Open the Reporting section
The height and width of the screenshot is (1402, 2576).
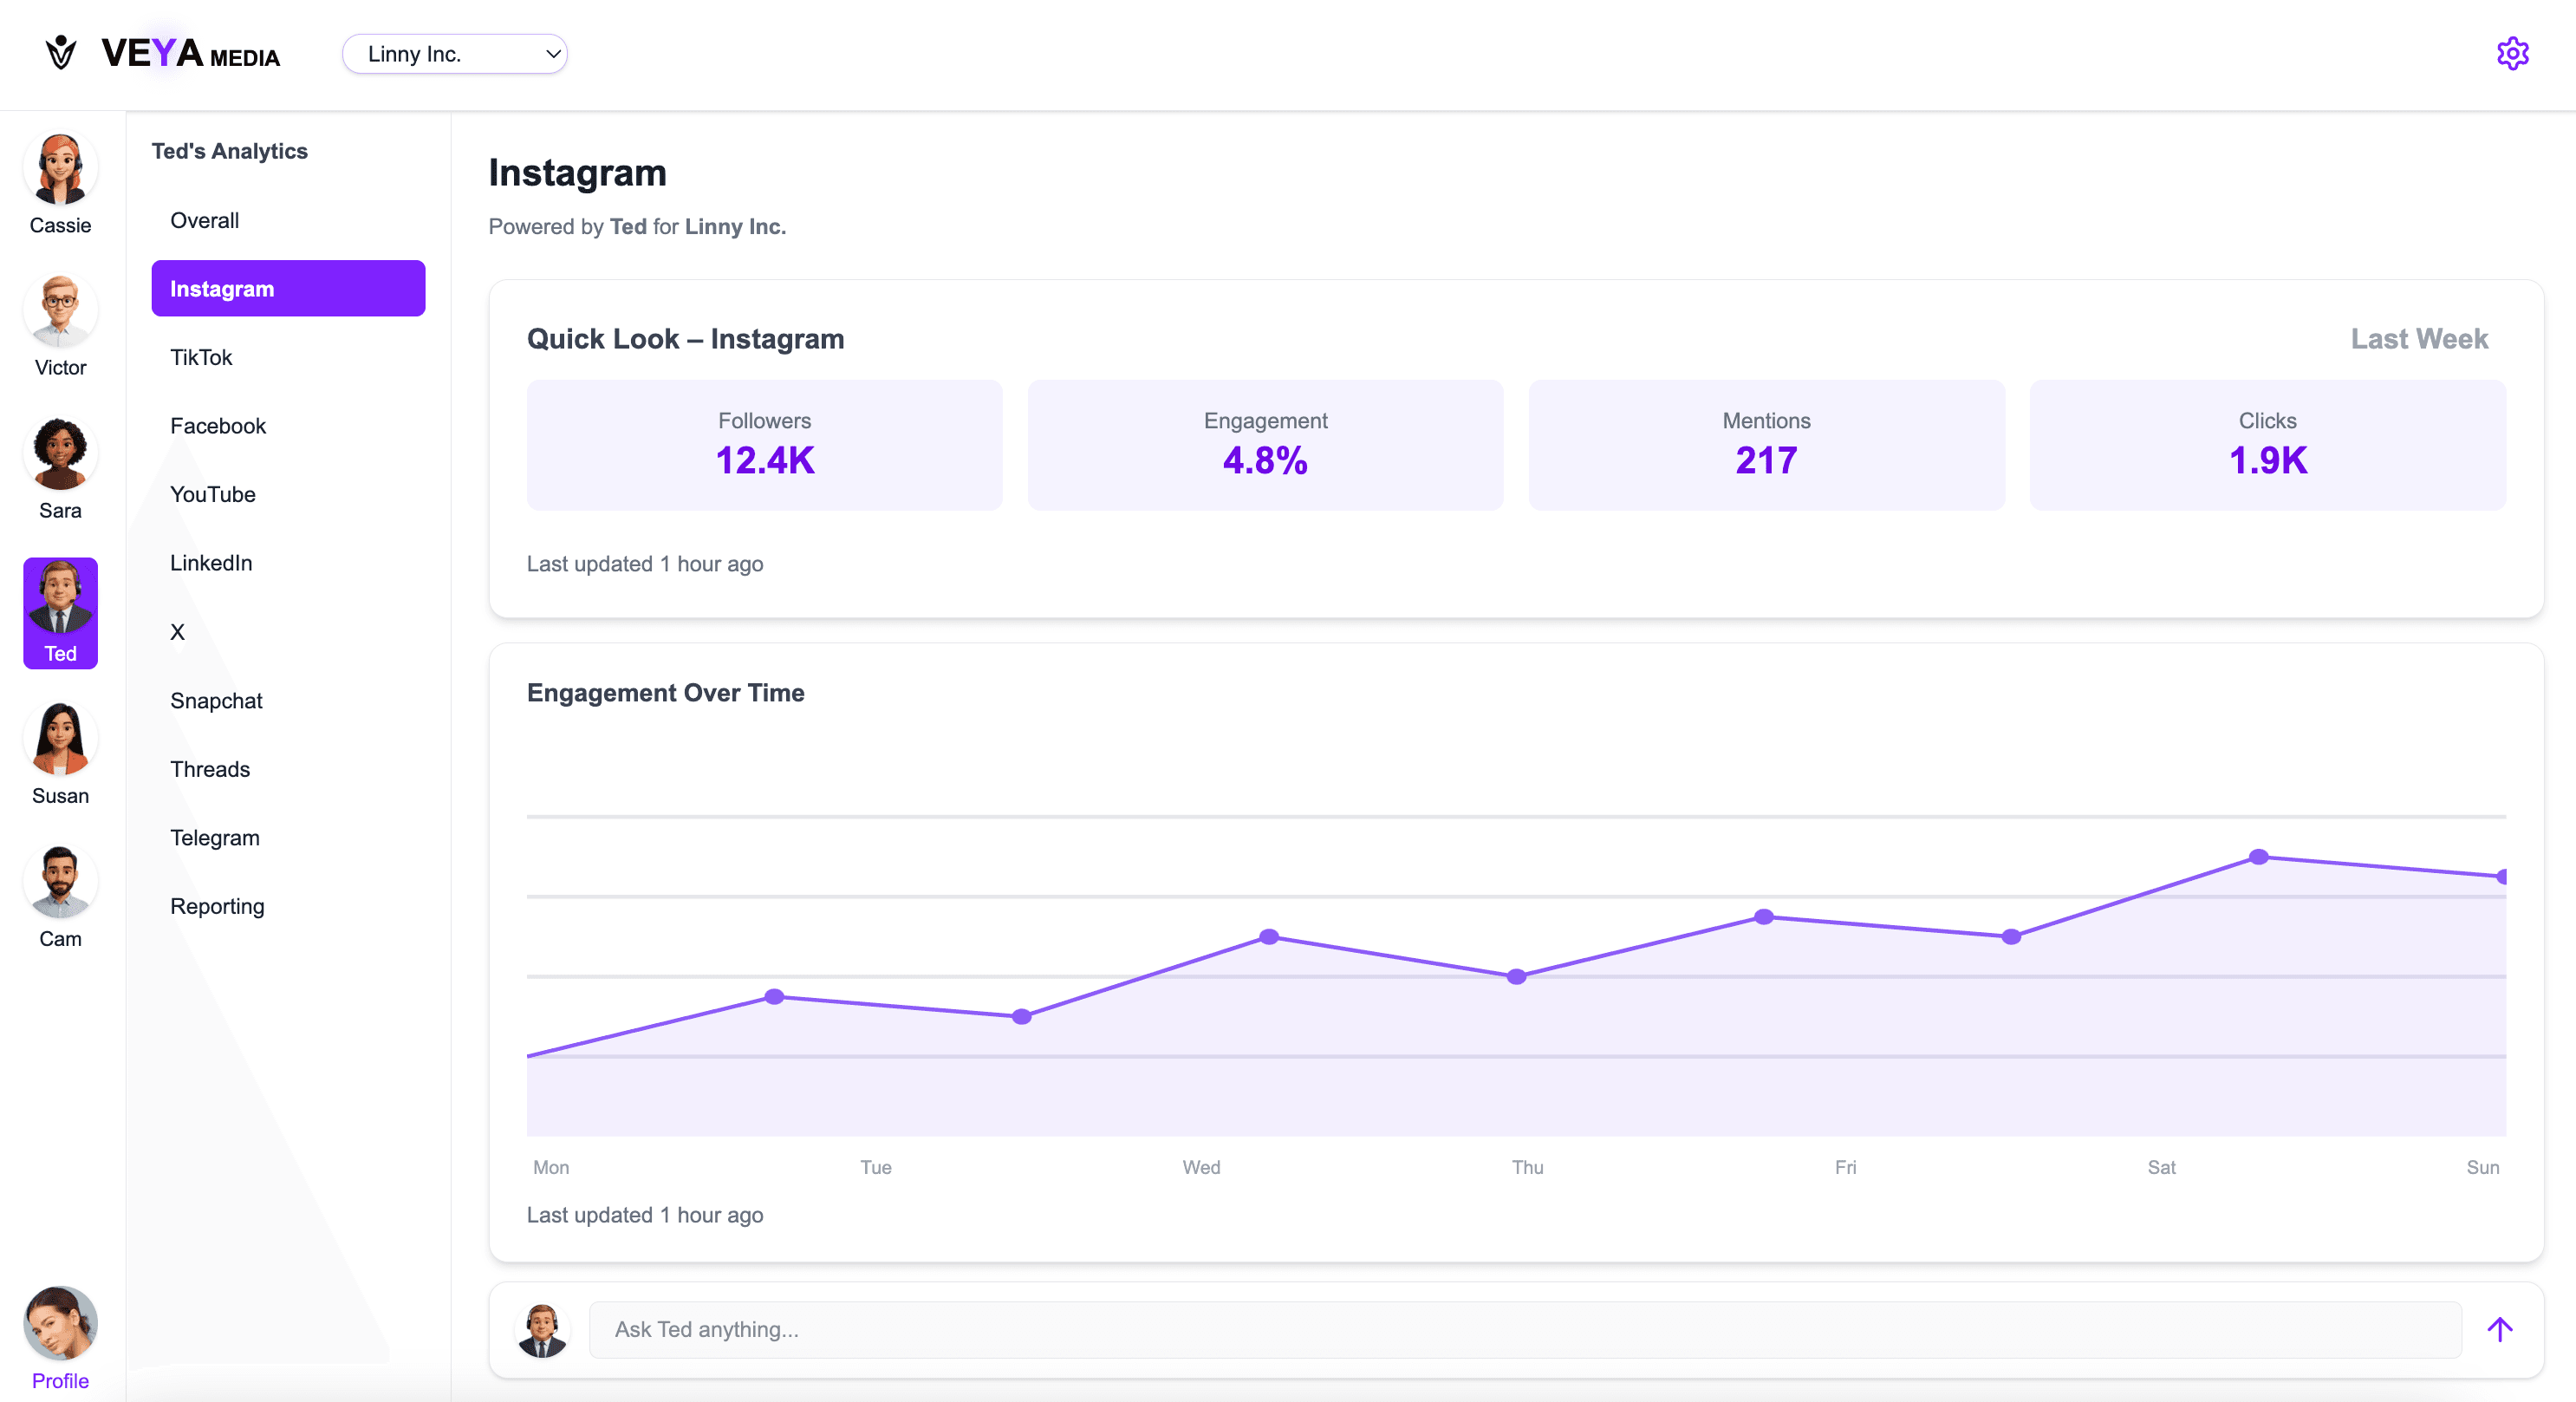[x=217, y=906]
